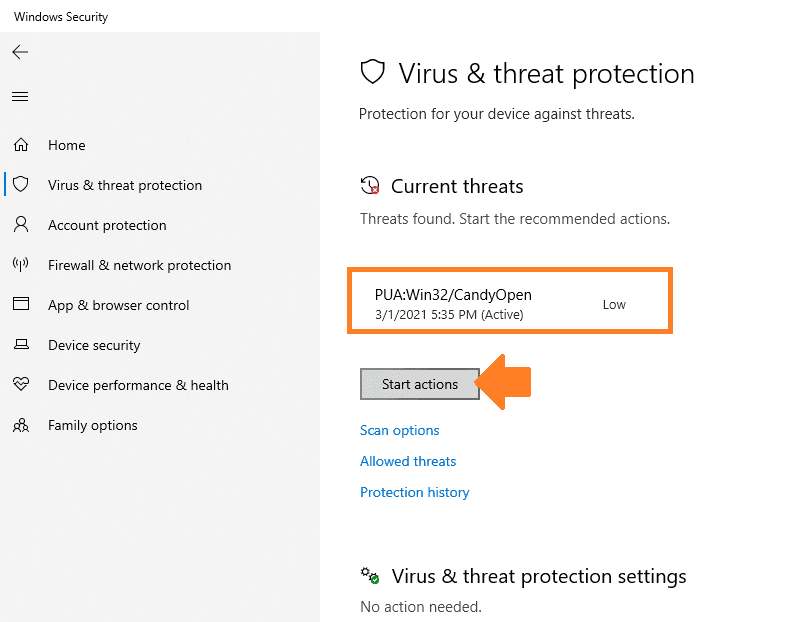The width and height of the screenshot is (790, 622).
Task: Open Family options section
Action: pyautogui.click(x=93, y=426)
